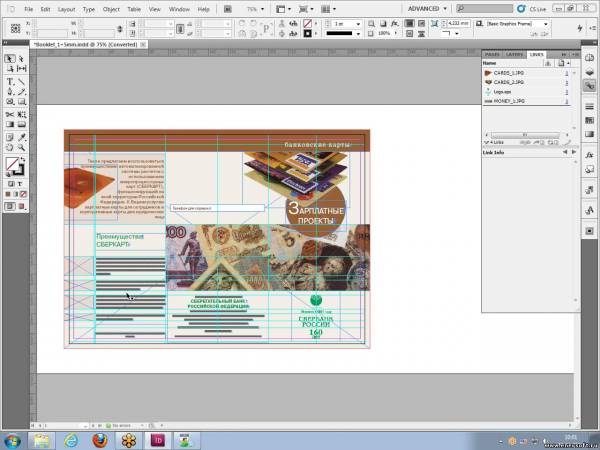Select the Rectangle tool
This screenshot has height=450, width=600.
pos(21,101)
